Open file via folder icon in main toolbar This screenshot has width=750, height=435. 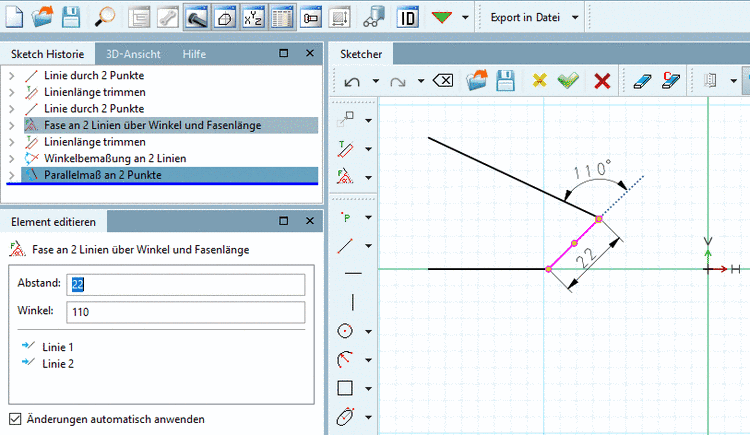point(42,17)
